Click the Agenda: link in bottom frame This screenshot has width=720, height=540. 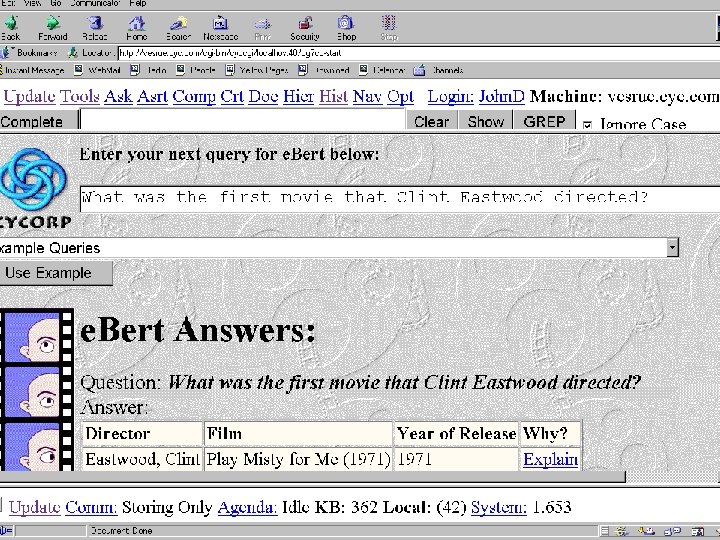pyautogui.click(x=248, y=507)
